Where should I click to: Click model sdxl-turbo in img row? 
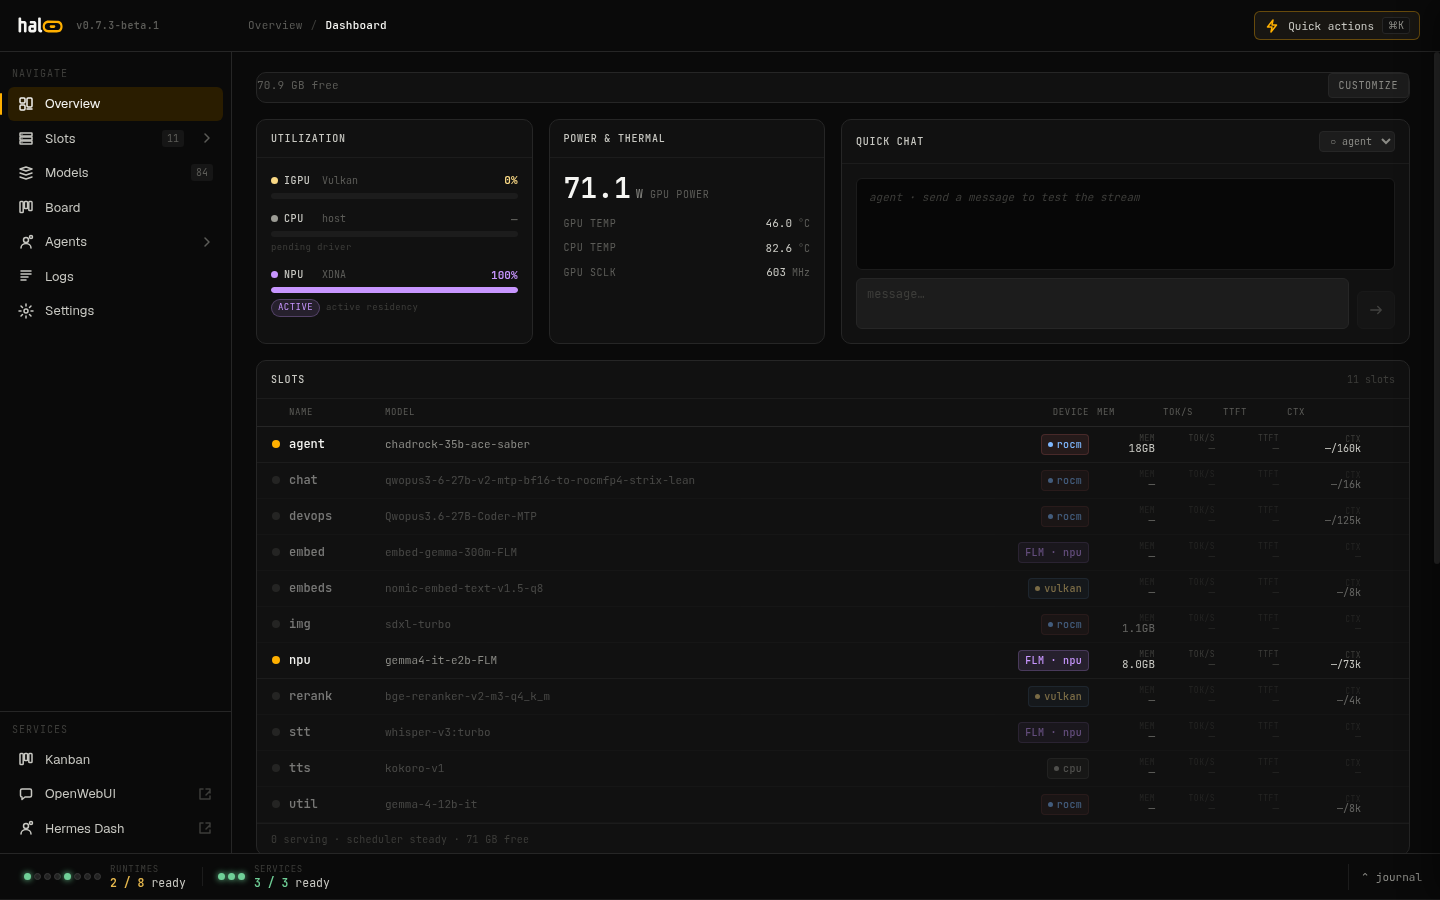418,625
